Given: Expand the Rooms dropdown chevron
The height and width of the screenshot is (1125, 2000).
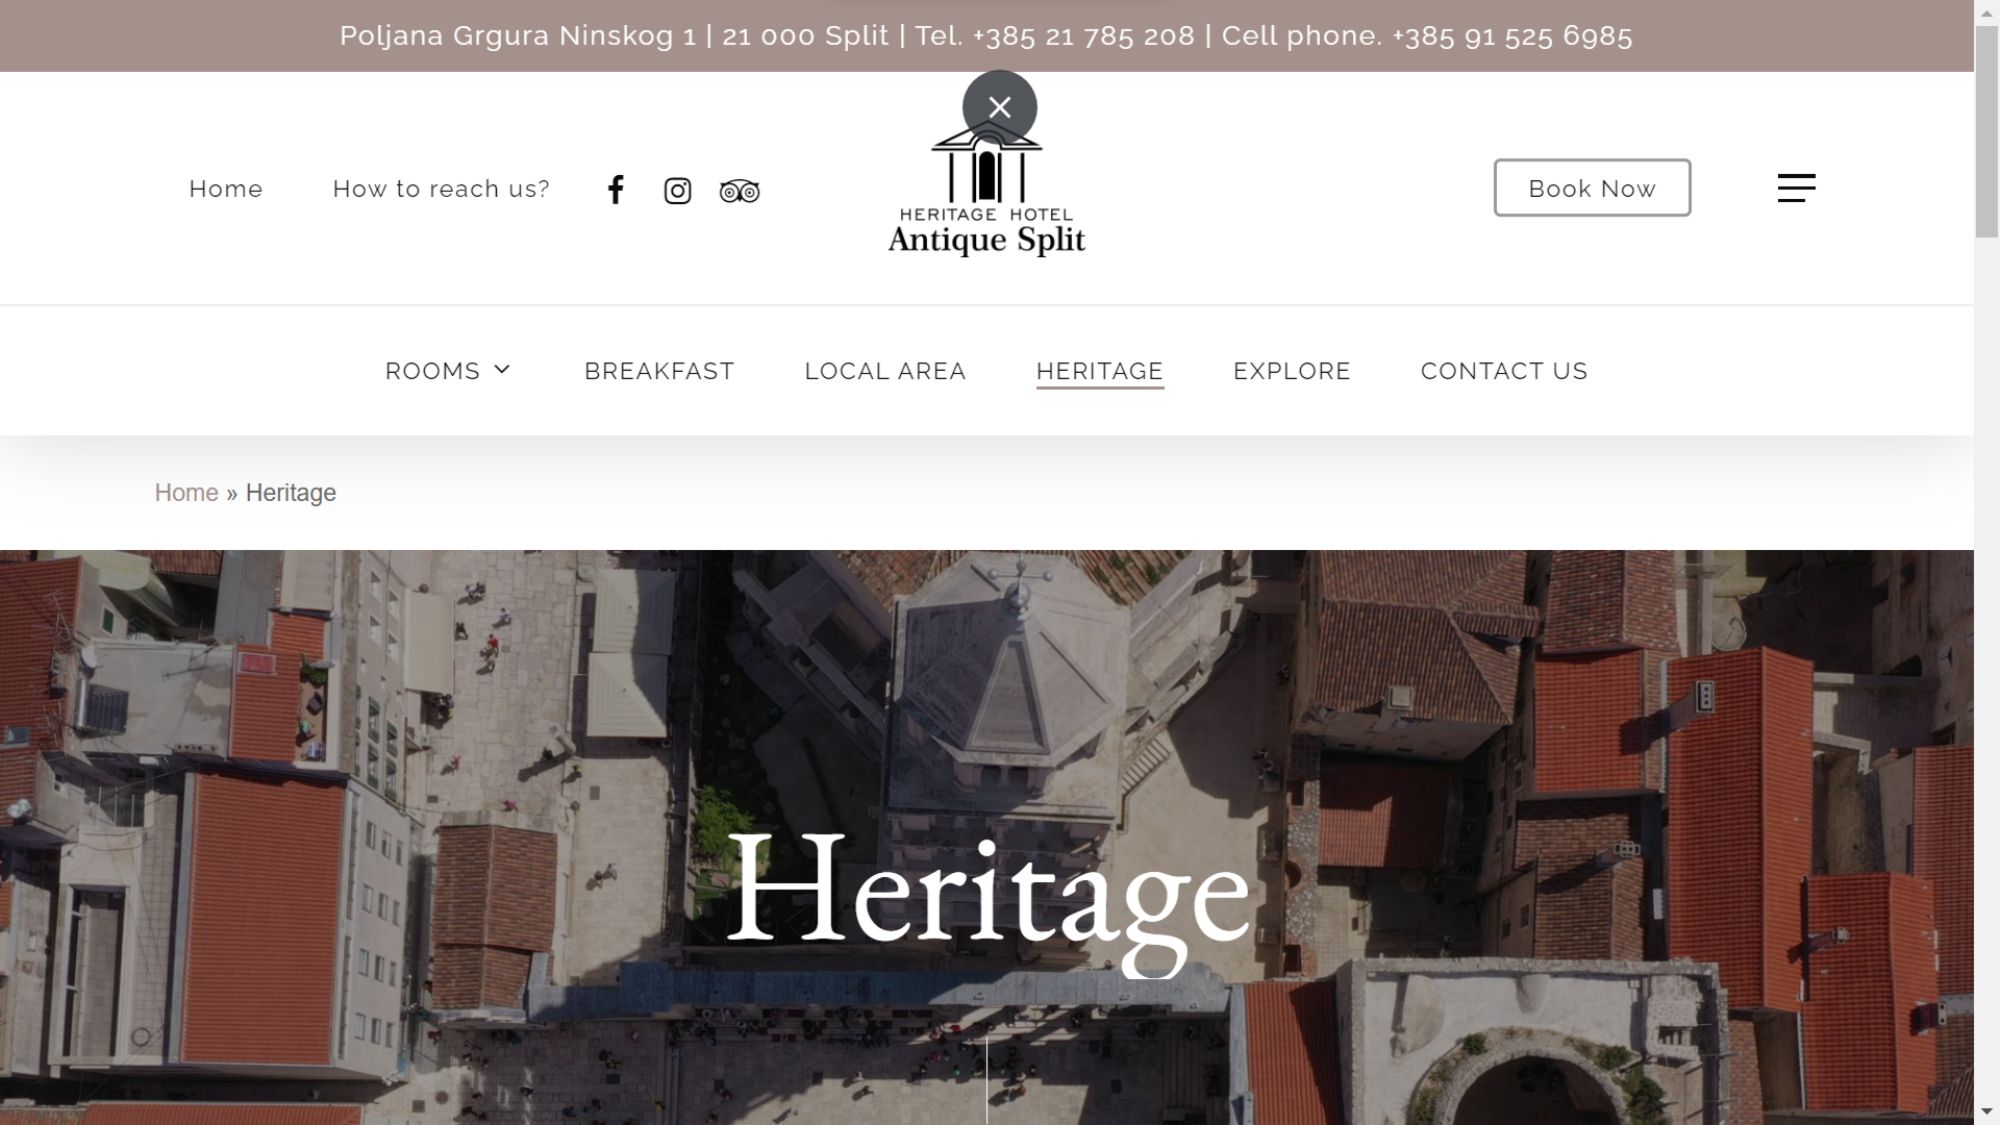Looking at the screenshot, I should click(x=502, y=370).
